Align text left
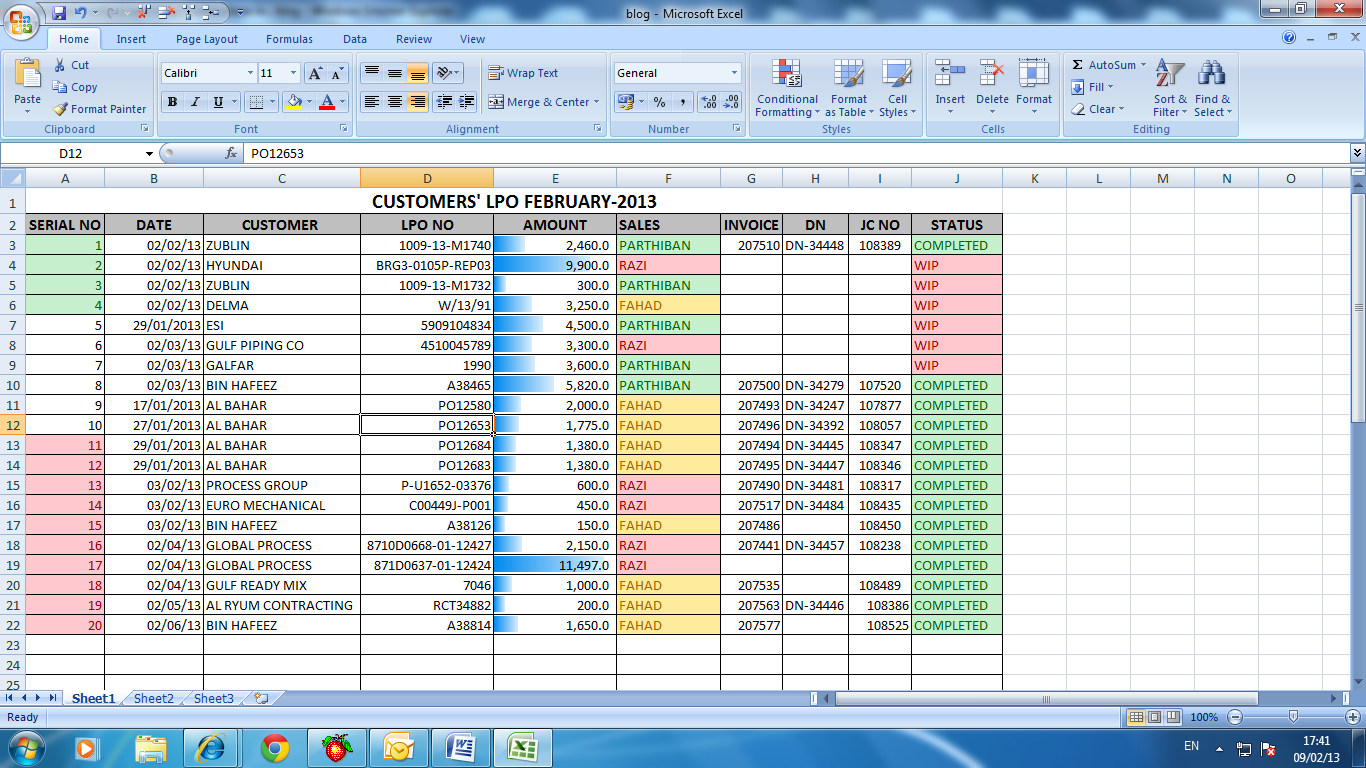This screenshot has width=1366, height=768. (371, 102)
